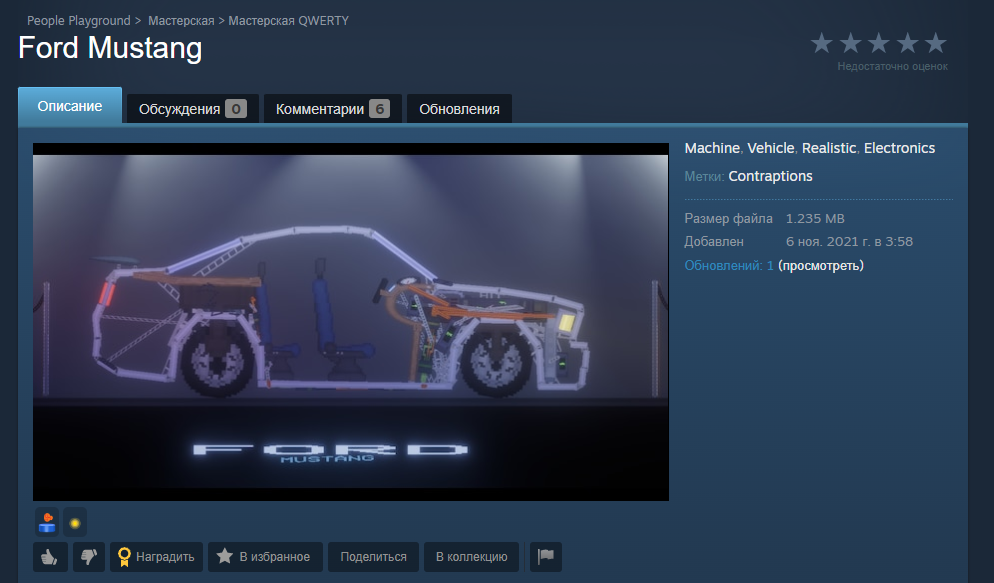Screen dimensions: 994x583
Task: Add item via В избранное button
Action: pos(265,556)
